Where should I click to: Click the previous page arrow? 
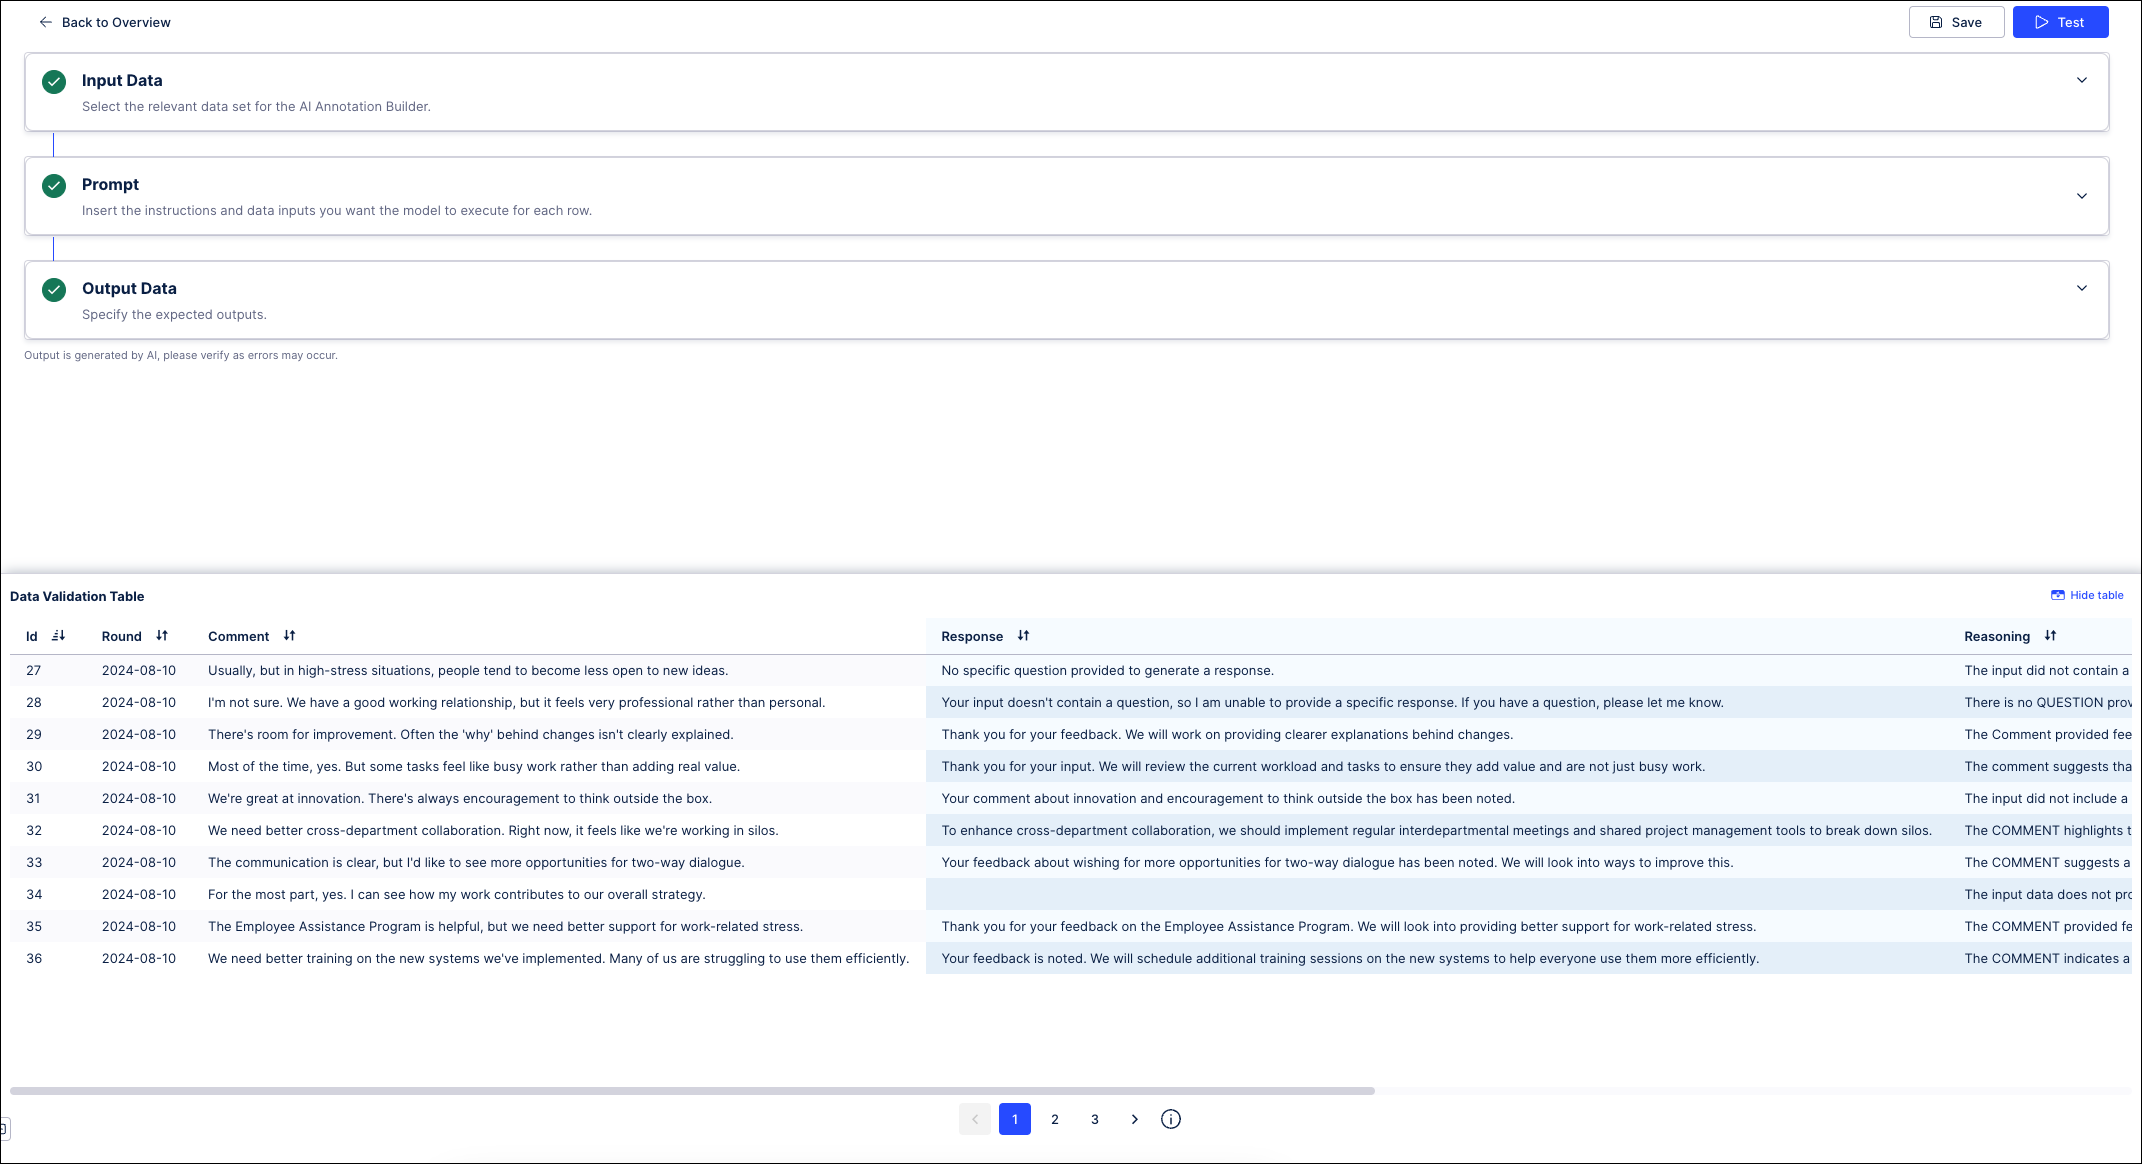click(x=974, y=1119)
